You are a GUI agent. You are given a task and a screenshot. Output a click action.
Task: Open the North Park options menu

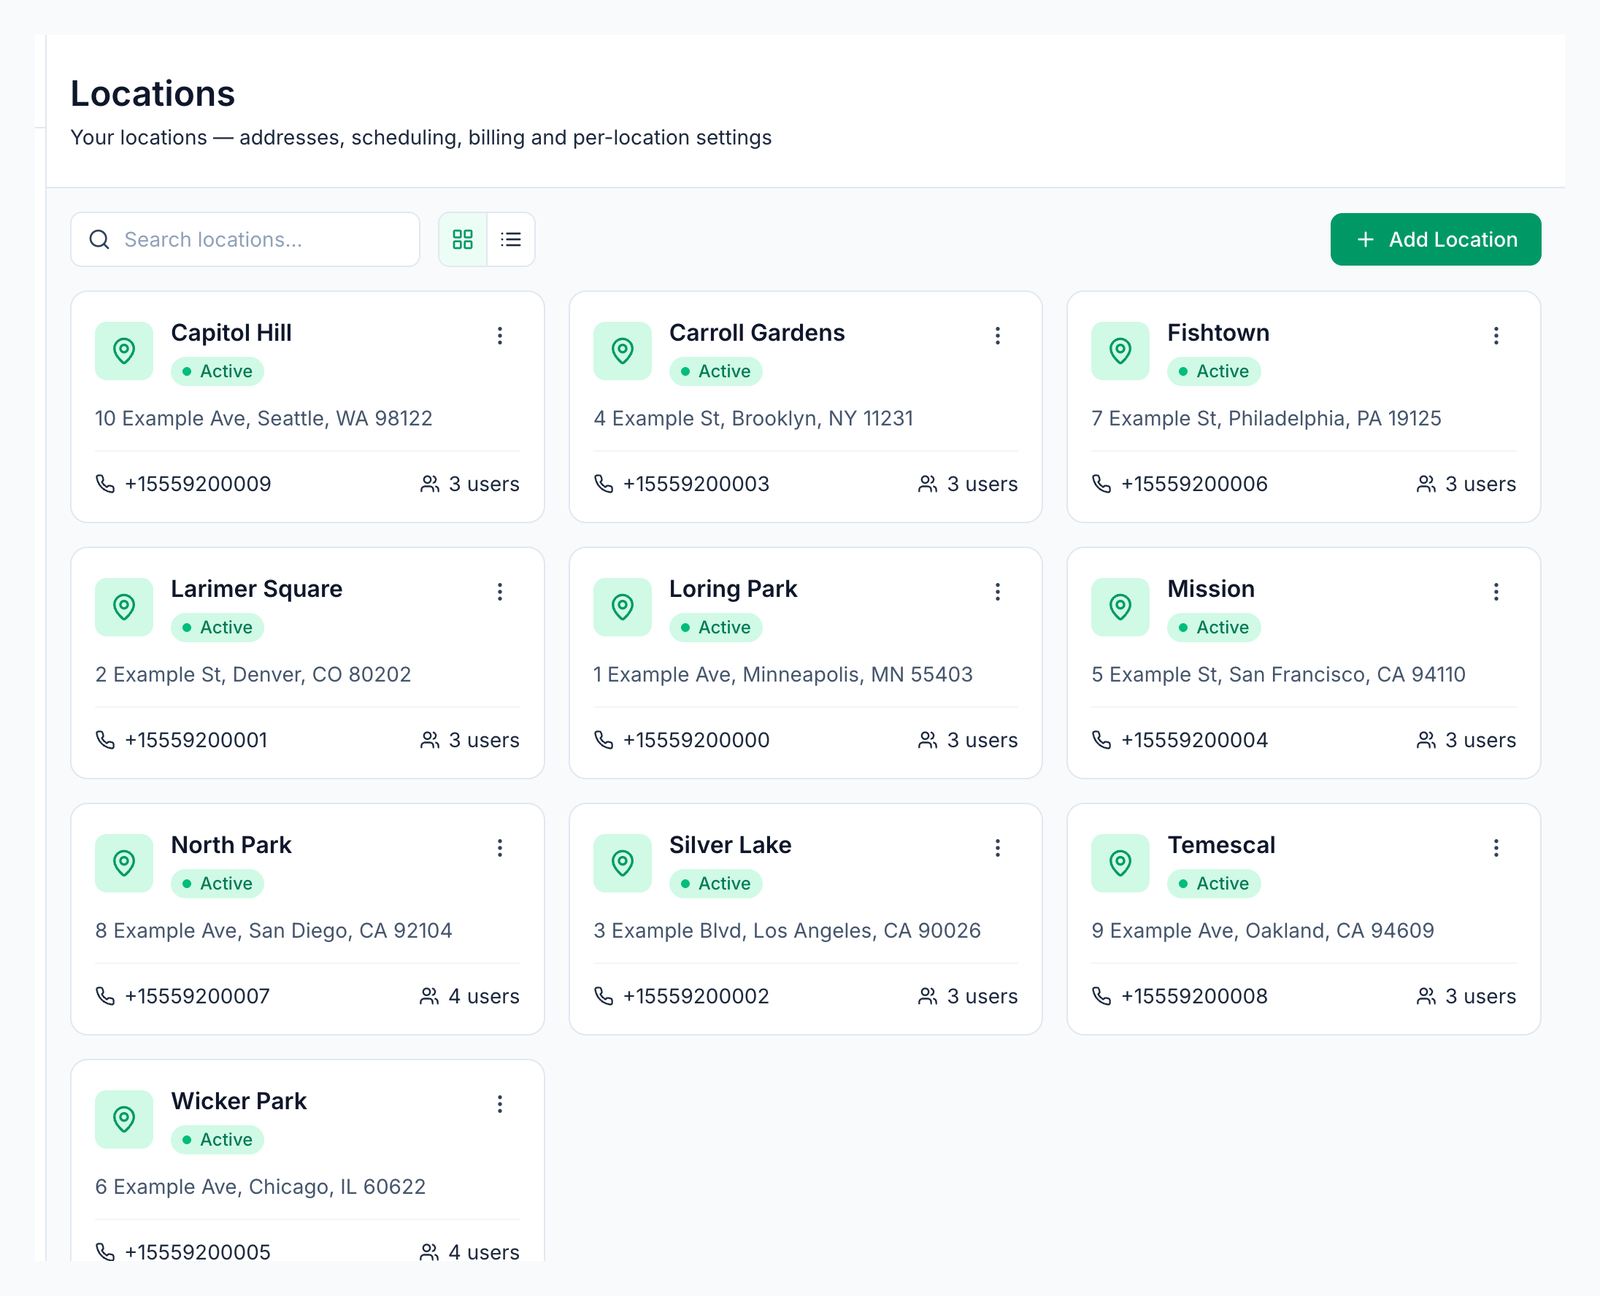pyautogui.click(x=500, y=848)
